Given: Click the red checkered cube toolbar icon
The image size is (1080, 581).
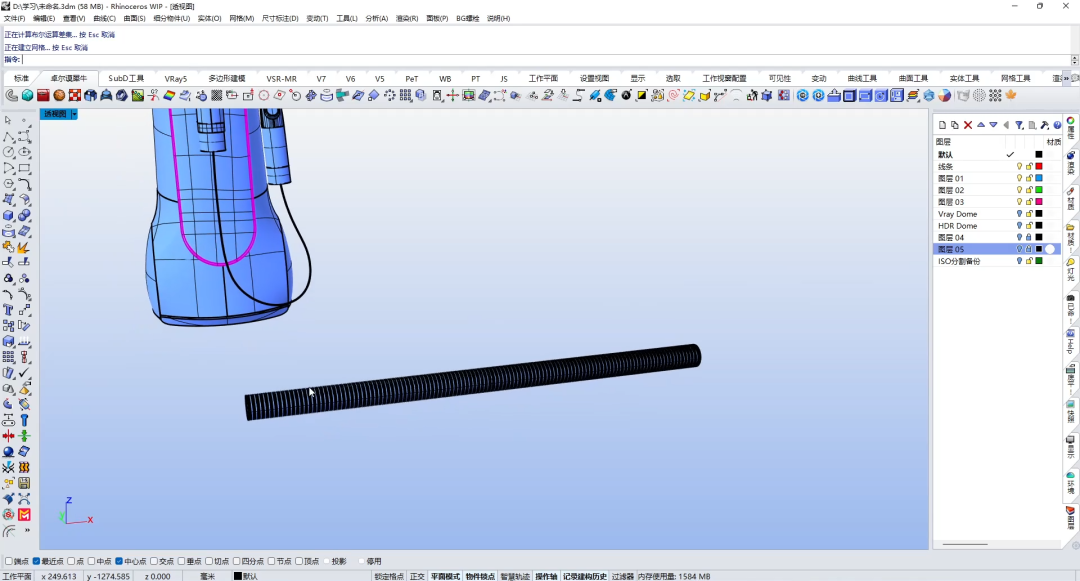Looking at the screenshot, I should coord(74,95).
